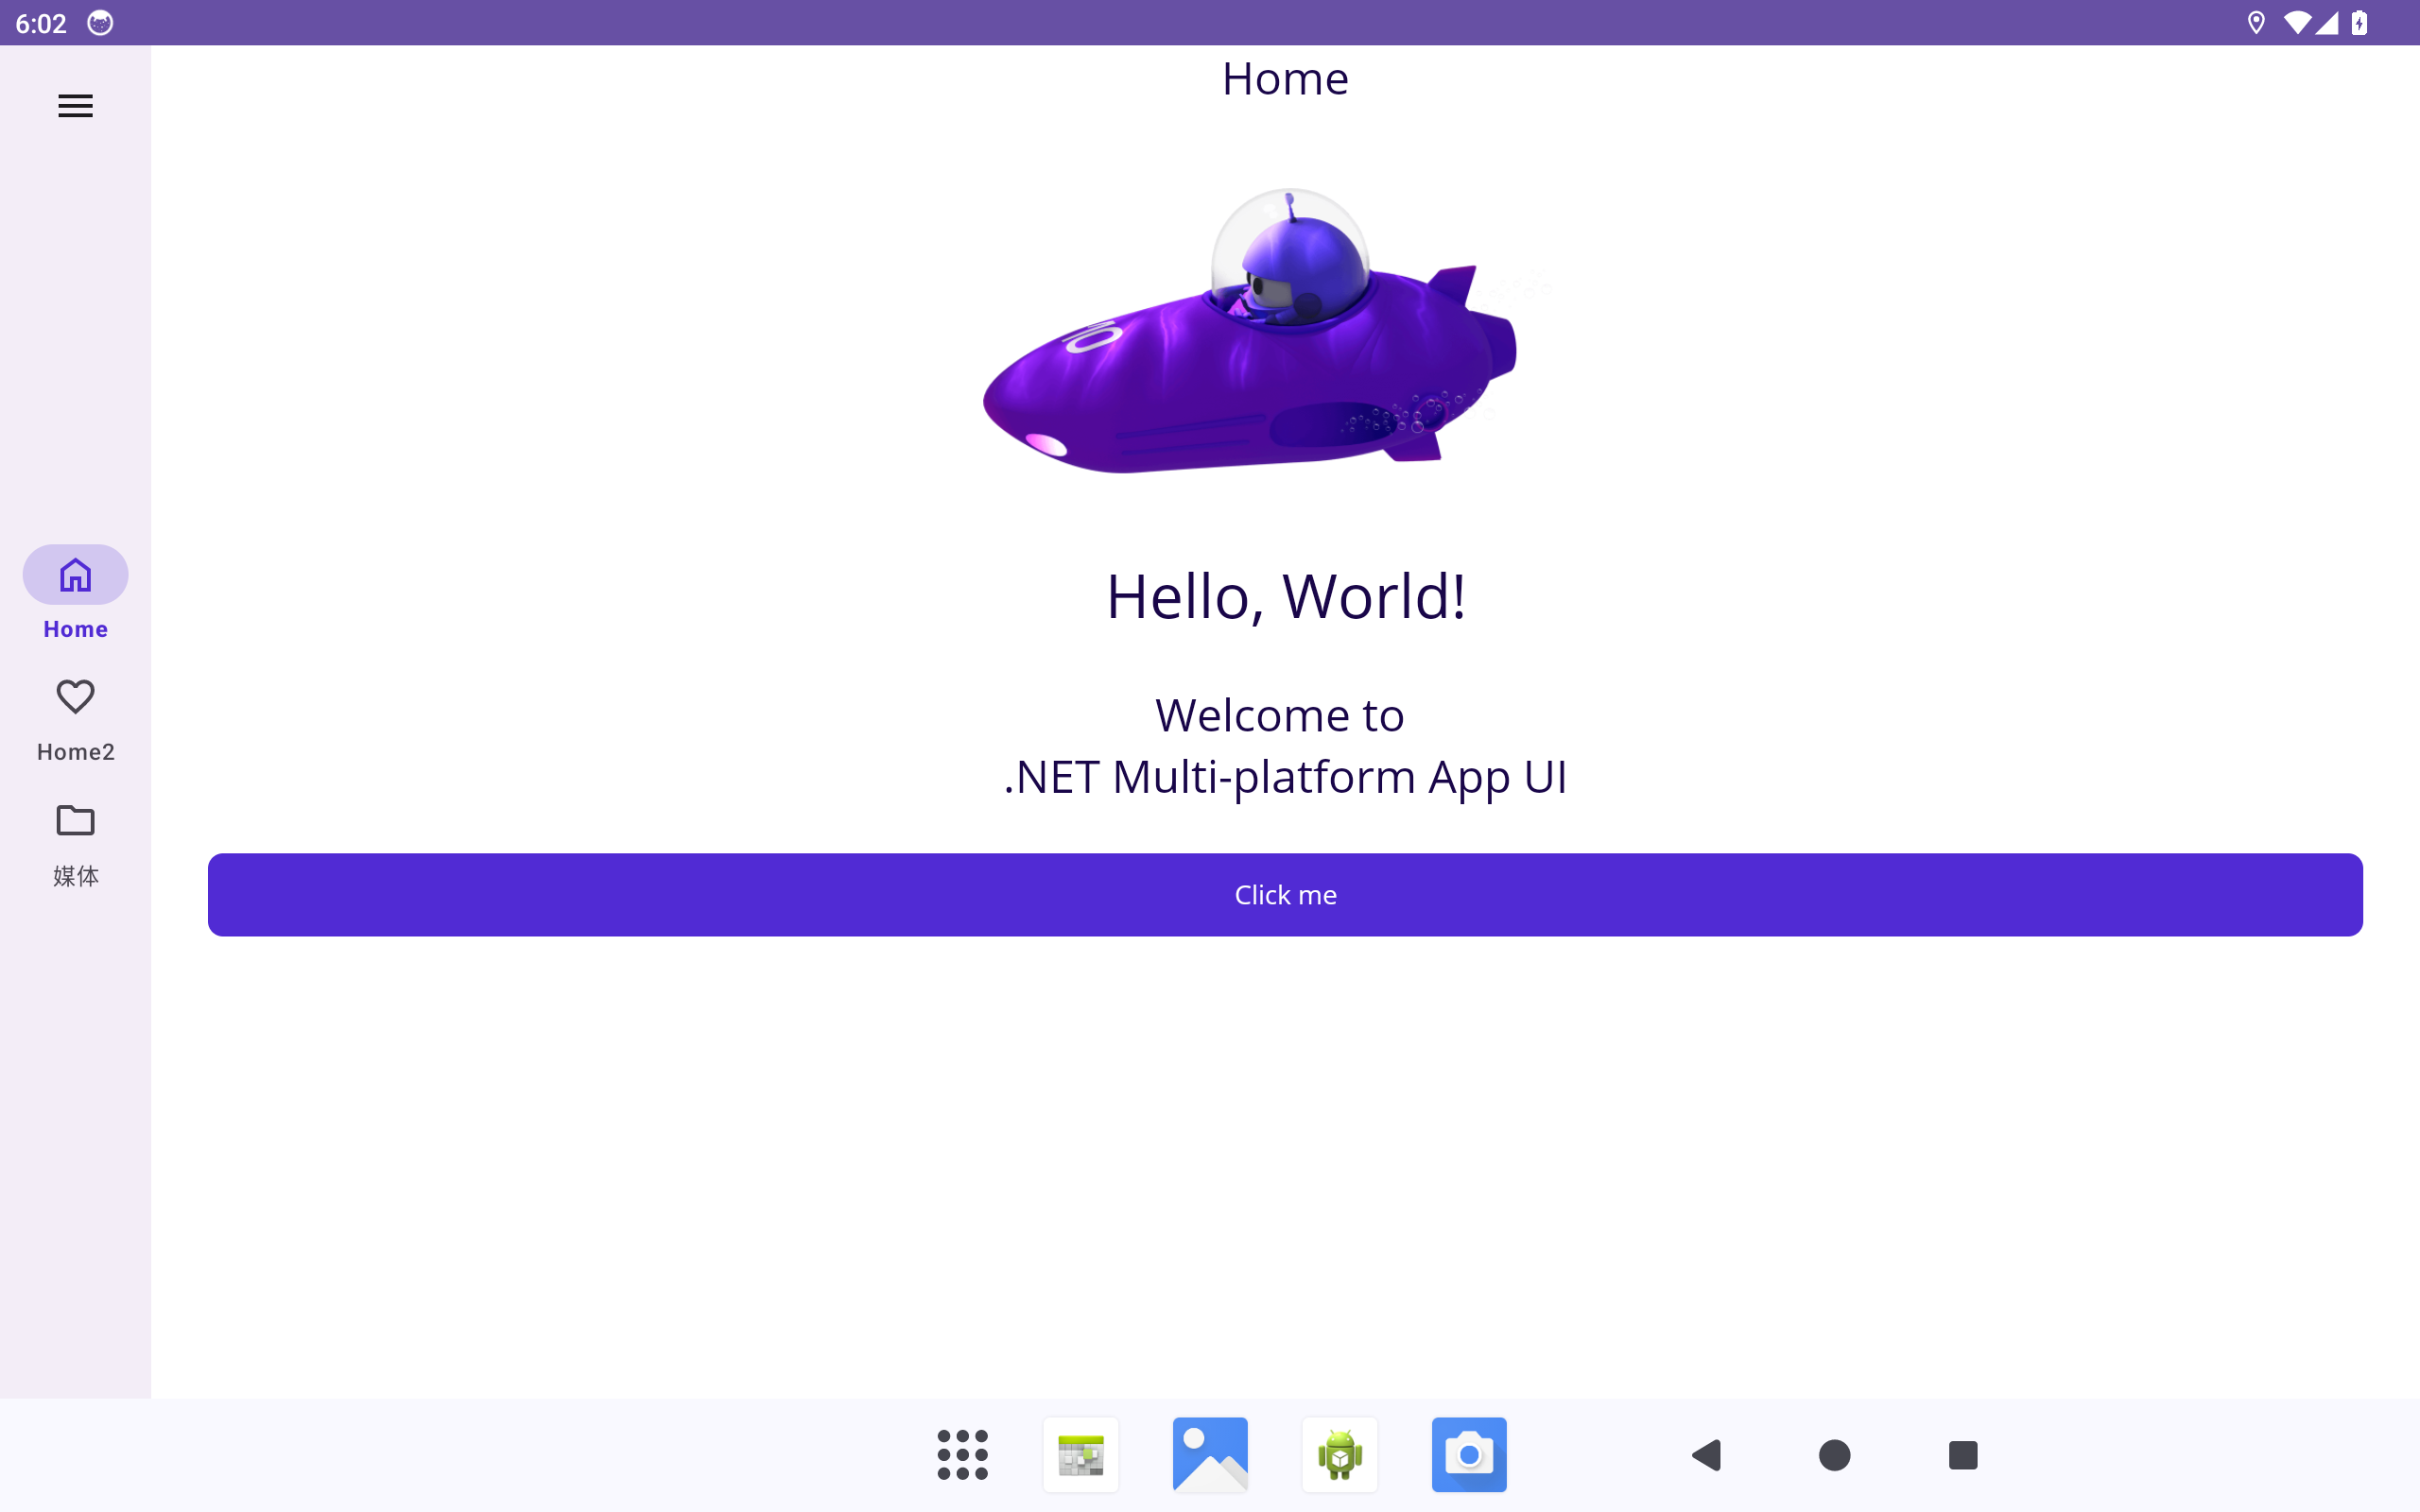
Task: Open the app drawer grid icon
Action: (962, 1455)
